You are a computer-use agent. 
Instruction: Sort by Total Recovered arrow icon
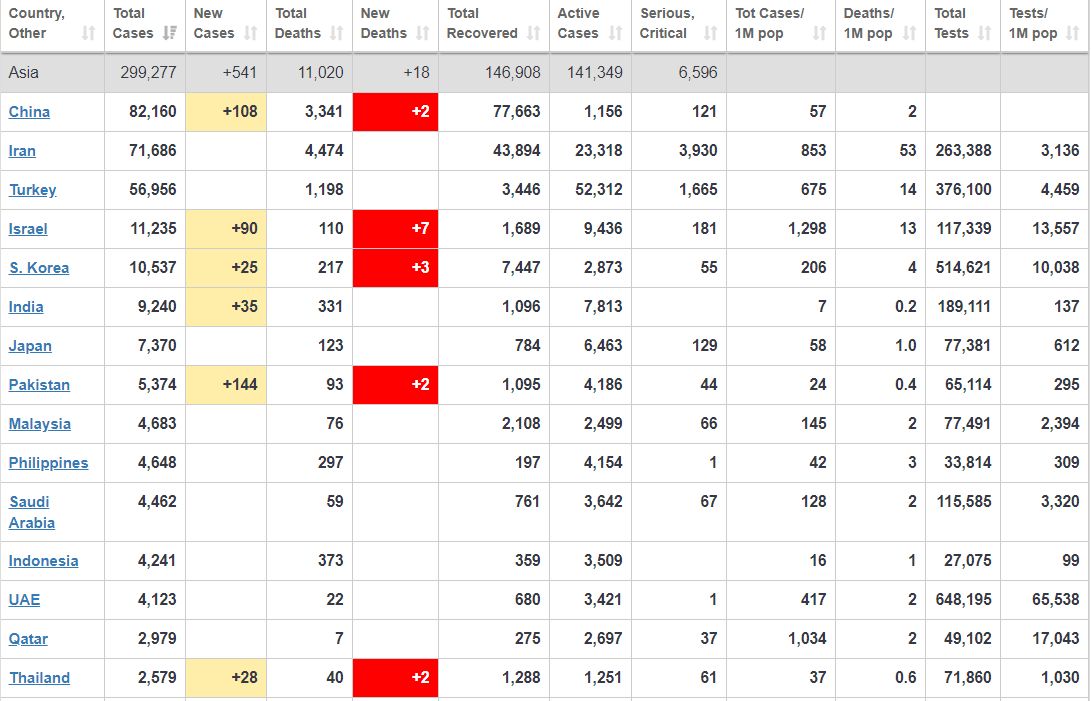click(533, 33)
